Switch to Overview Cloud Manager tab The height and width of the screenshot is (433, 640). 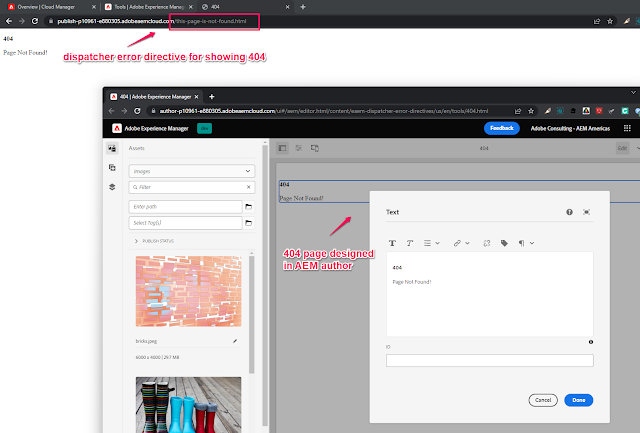click(46, 7)
